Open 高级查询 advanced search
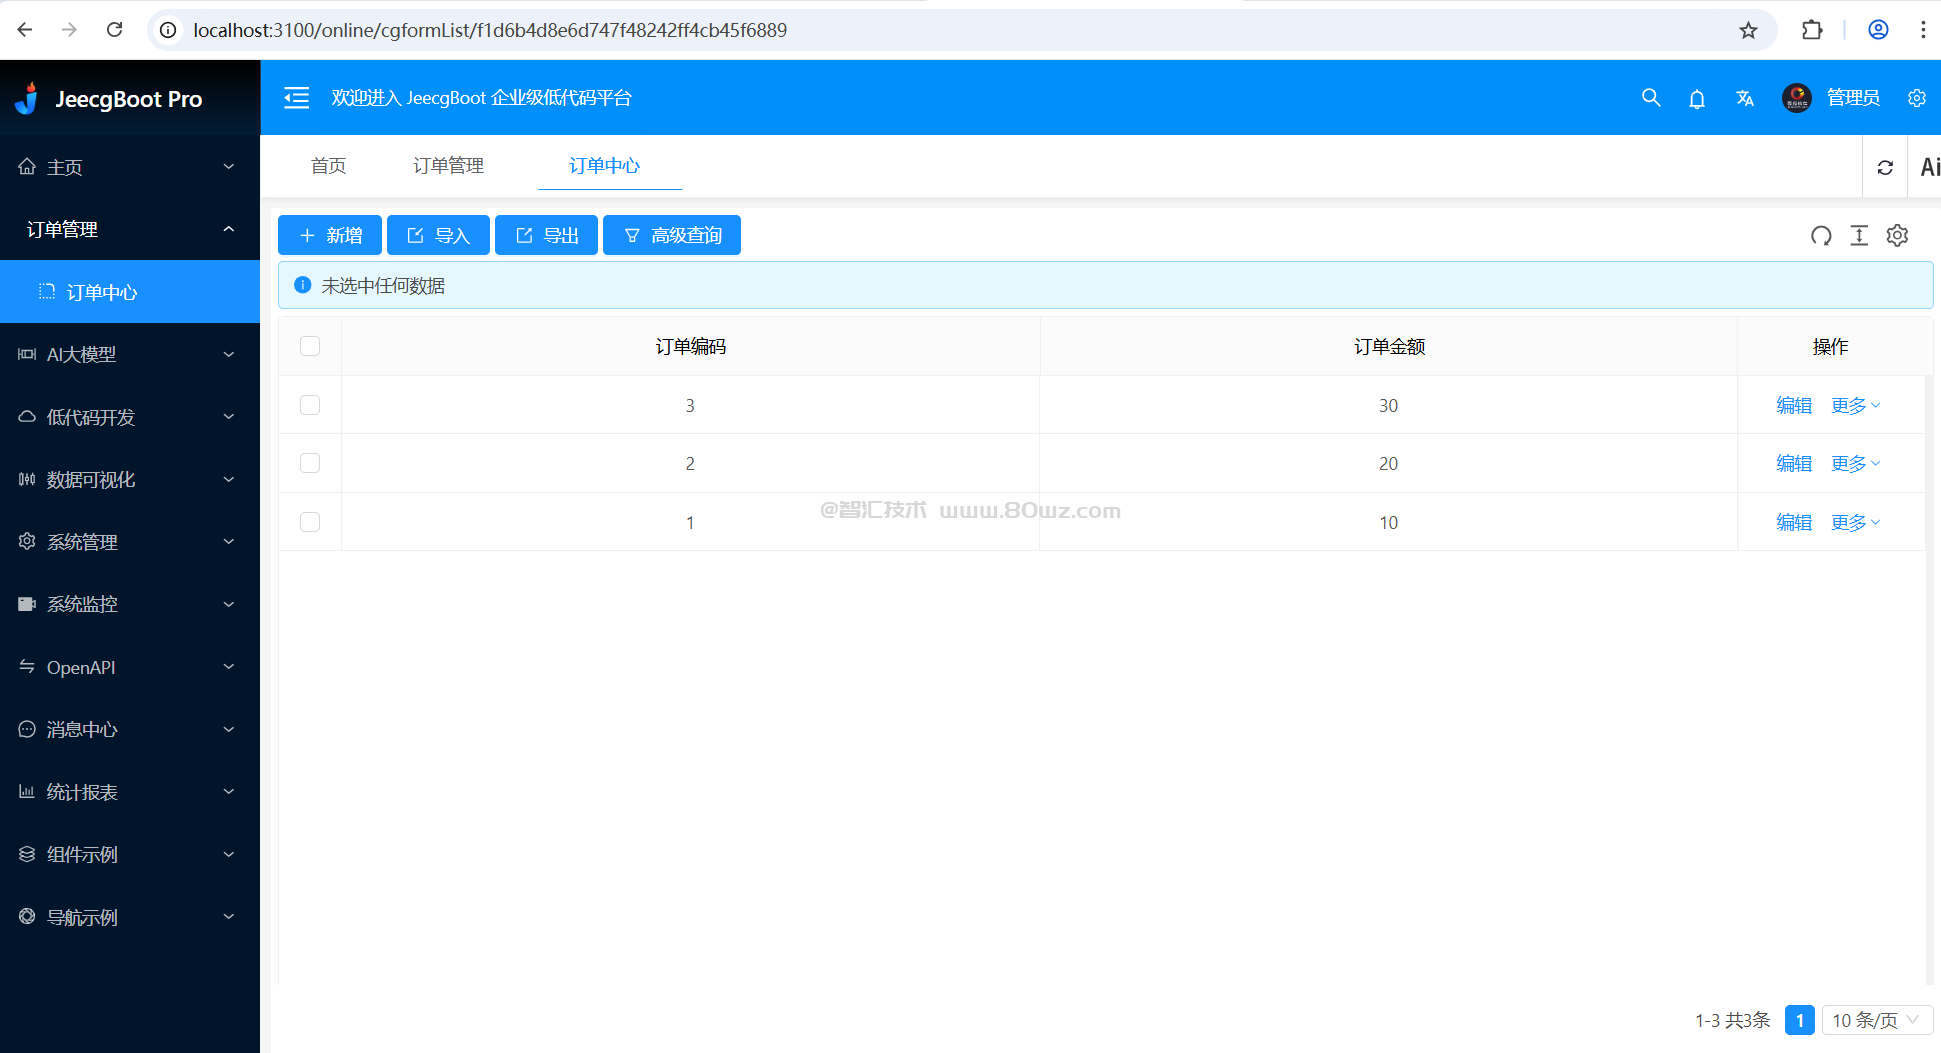Image resolution: width=1941 pixels, height=1053 pixels. point(672,235)
